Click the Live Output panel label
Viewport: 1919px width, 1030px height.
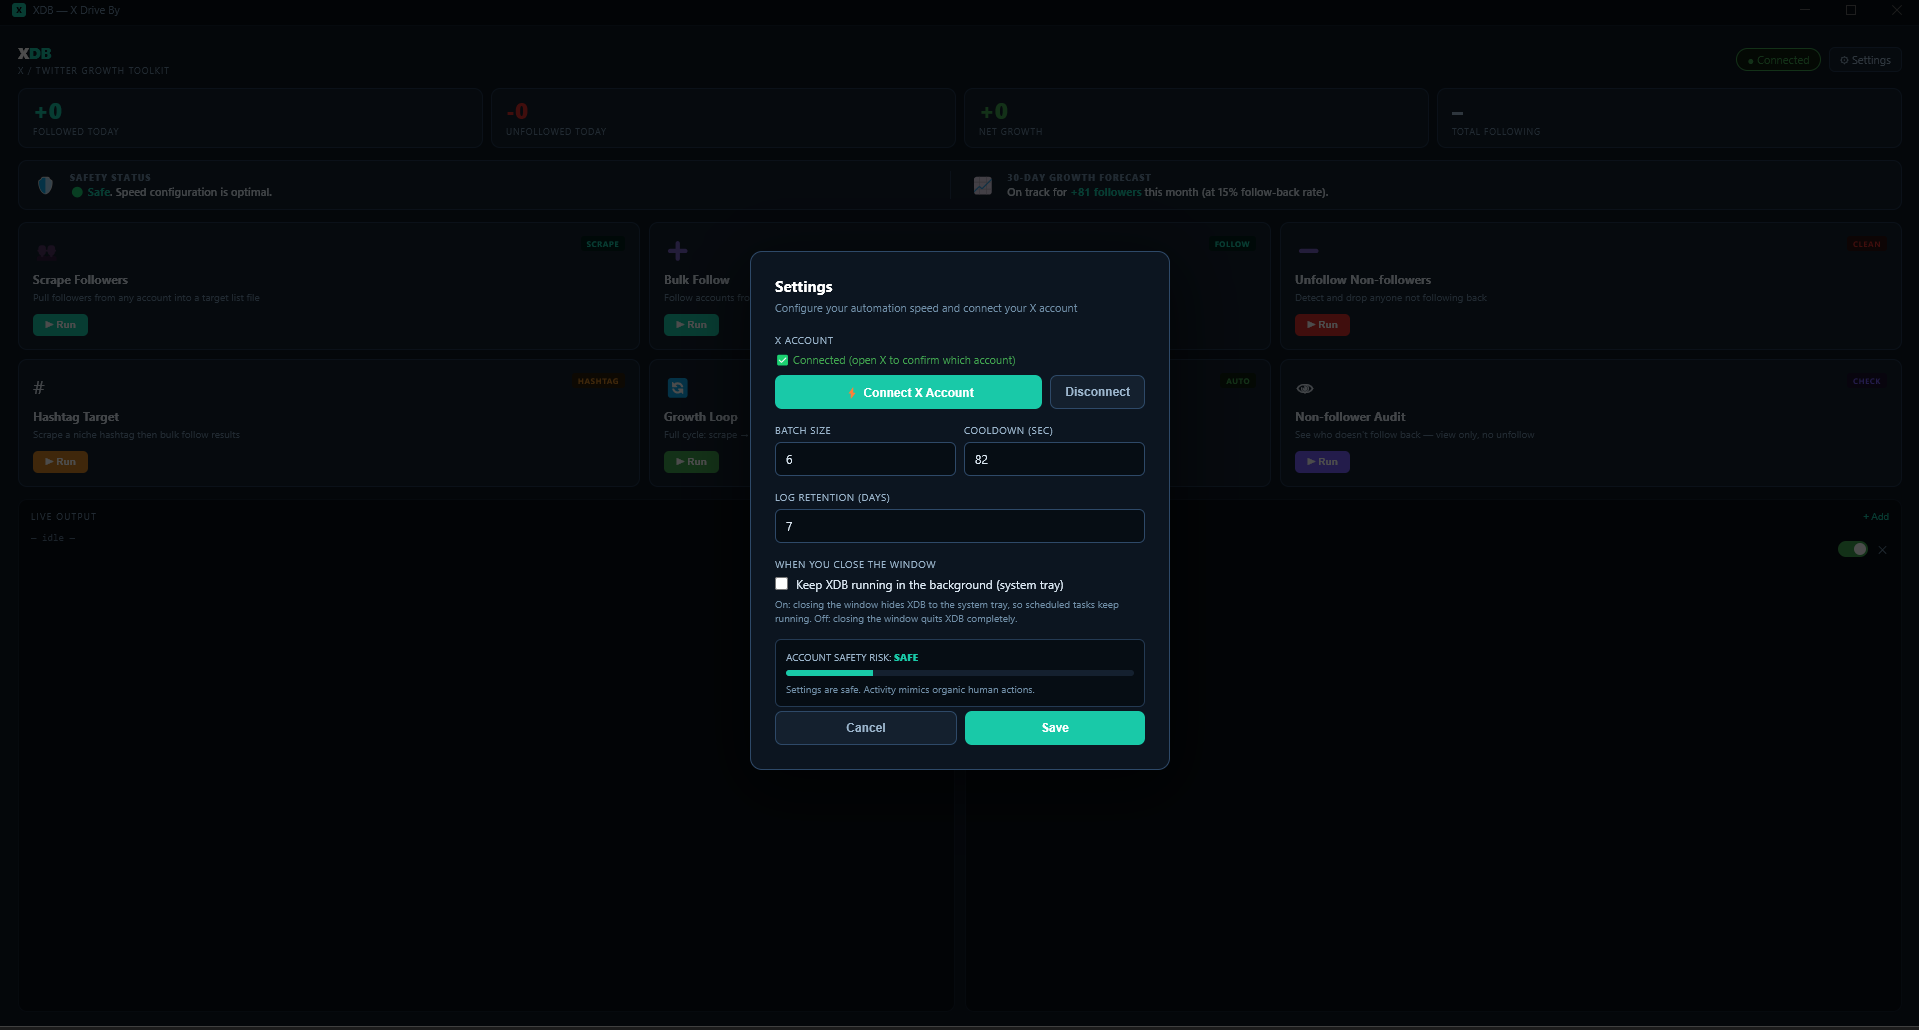pos(63,517)
